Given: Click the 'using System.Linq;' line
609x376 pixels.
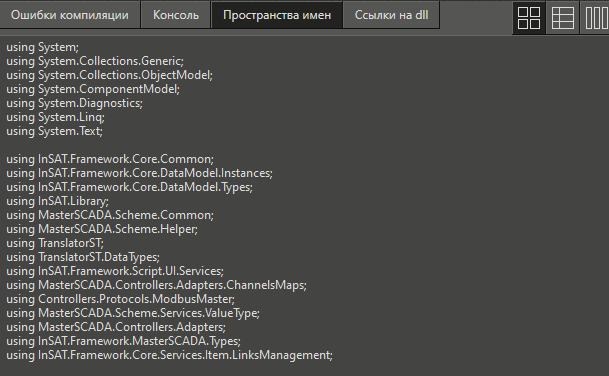Looking at the screenshot, I should coord(55,117).
